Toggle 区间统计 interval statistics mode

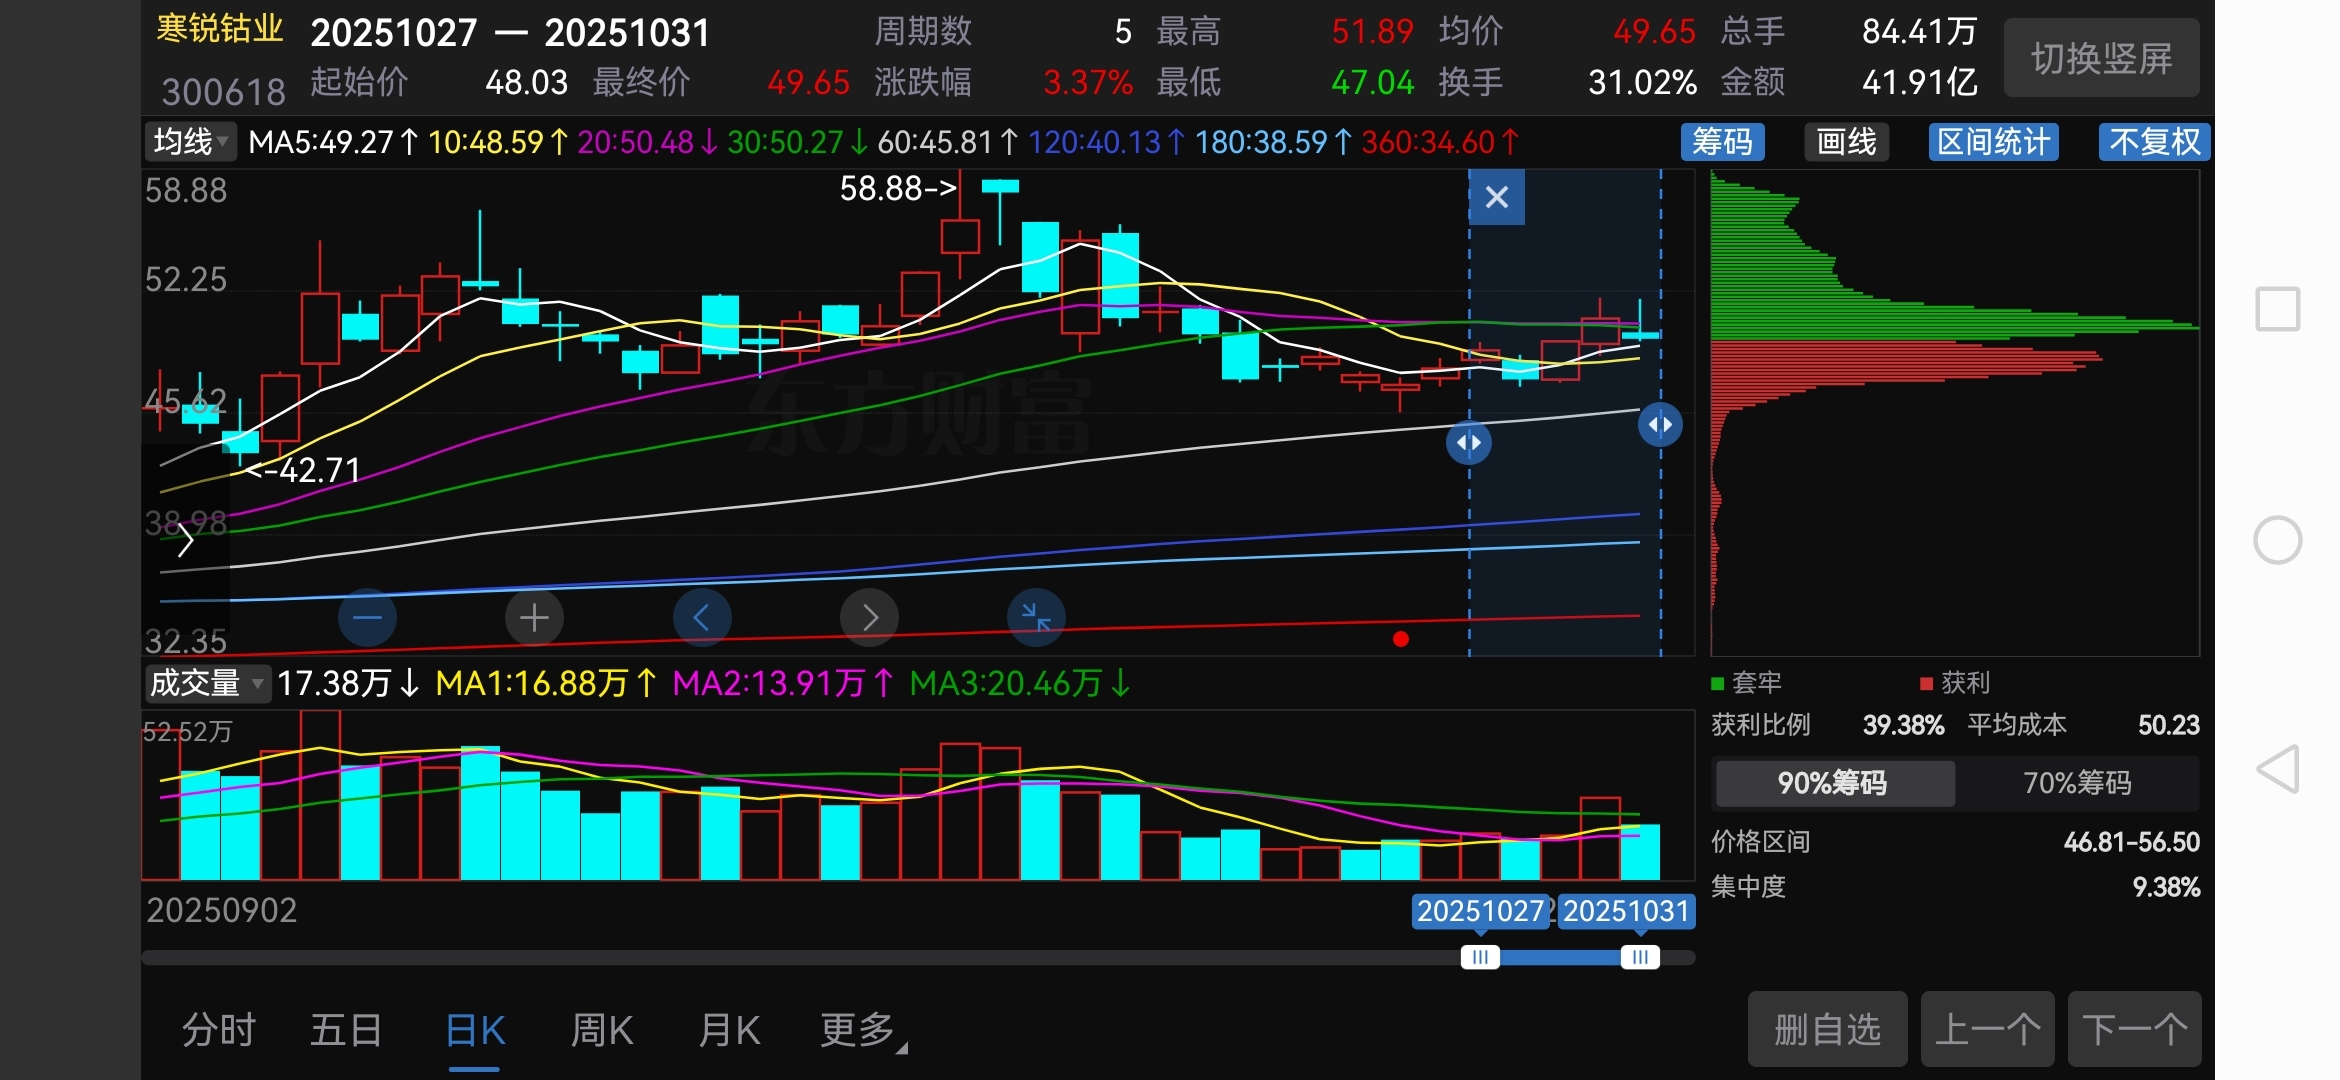pos(1993,142)
